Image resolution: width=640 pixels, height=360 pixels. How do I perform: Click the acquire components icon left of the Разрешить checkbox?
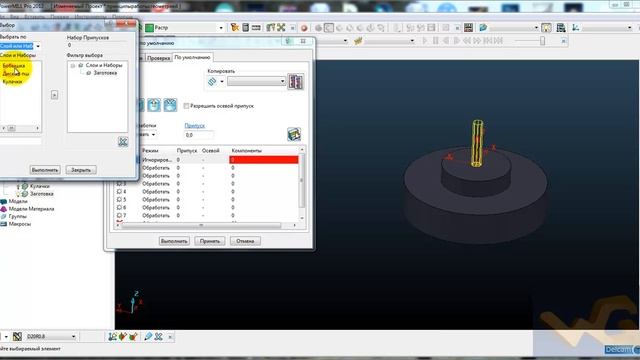point(154,105)
